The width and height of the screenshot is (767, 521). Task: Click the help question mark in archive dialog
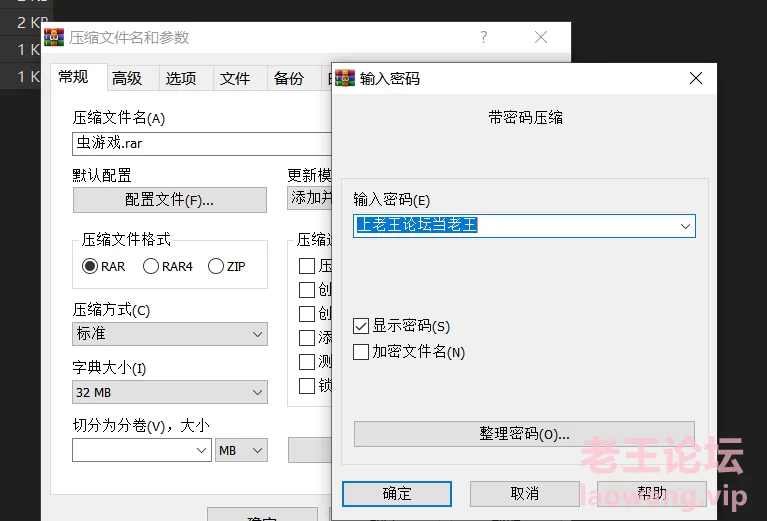[483, 37]
